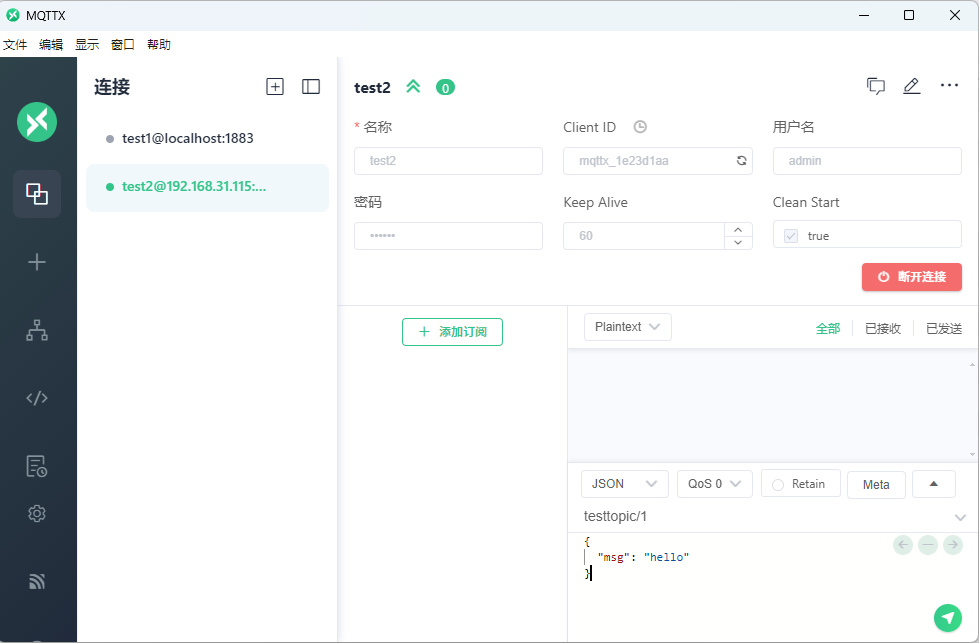
Task: Toggle the Retain radio option
Action: point(778,484)
